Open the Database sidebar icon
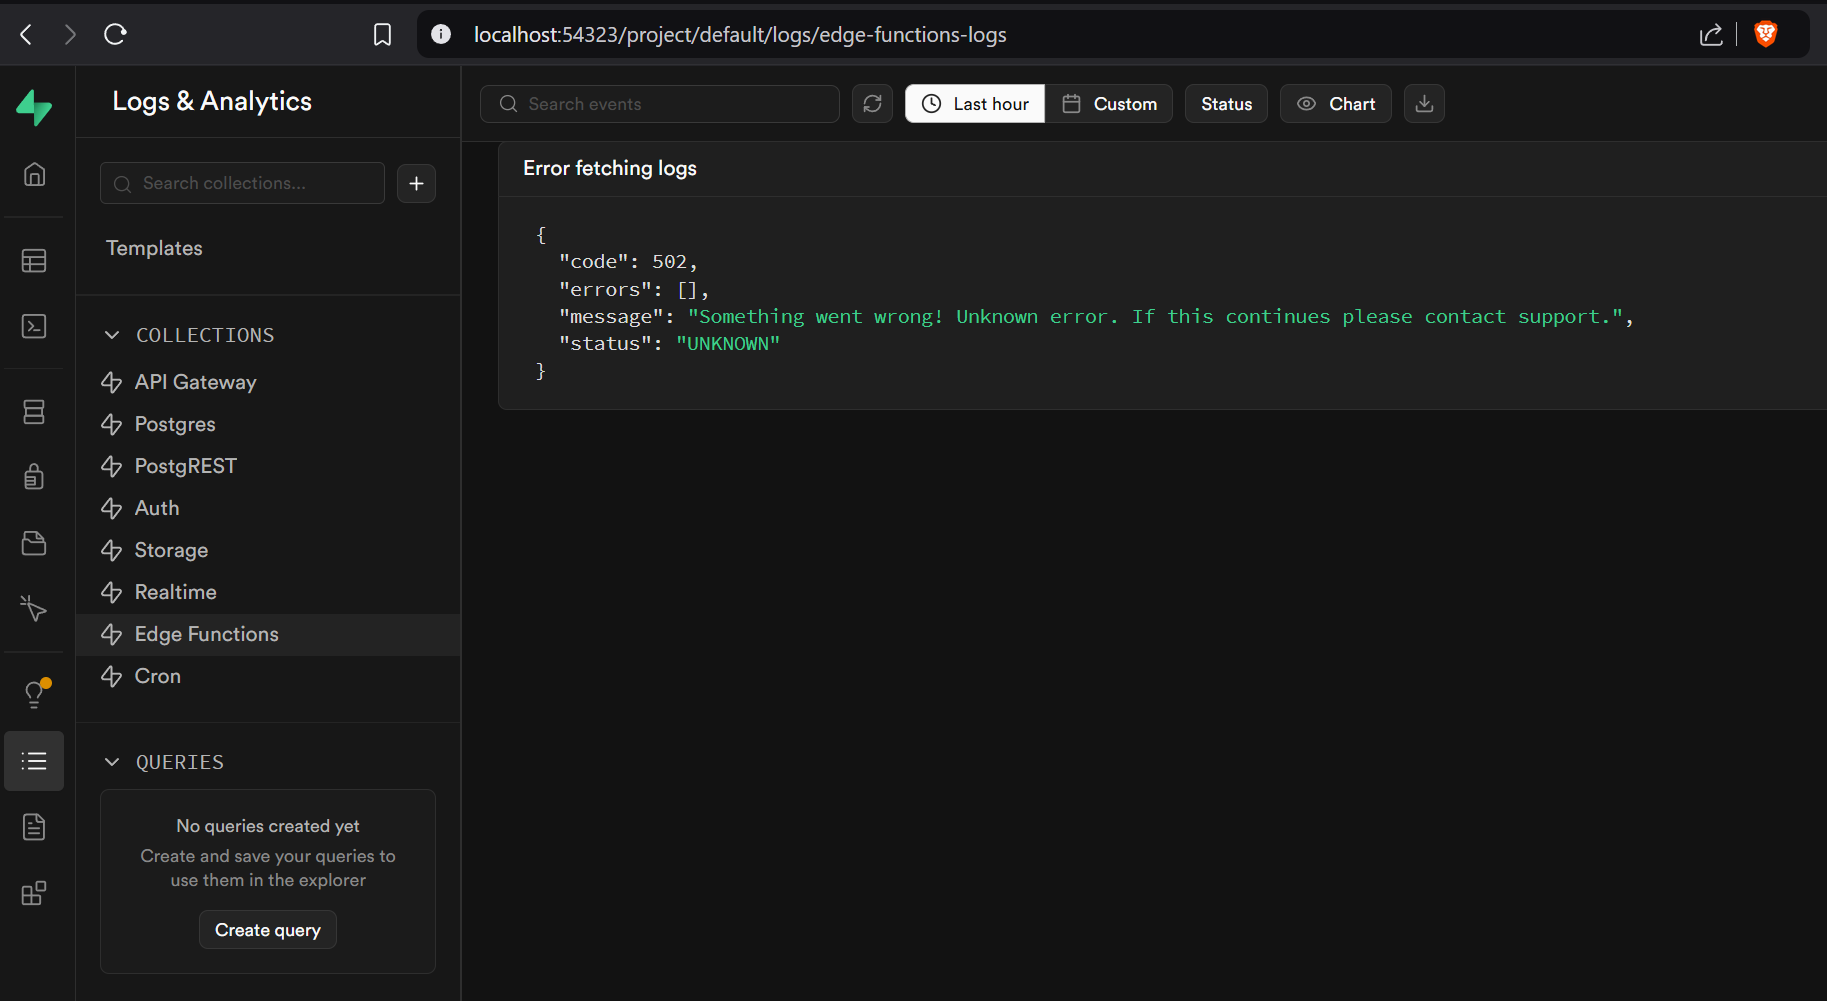 [x=34, y=412]
